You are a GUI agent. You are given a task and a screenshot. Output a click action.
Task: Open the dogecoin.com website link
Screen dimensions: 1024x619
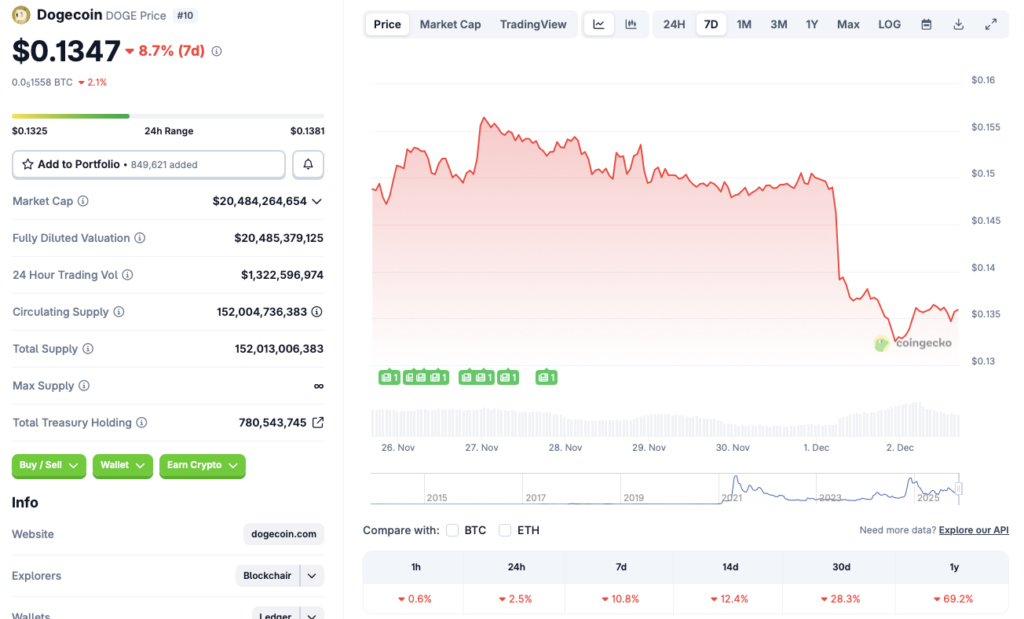pyautogui.click(x=284, y=534)
